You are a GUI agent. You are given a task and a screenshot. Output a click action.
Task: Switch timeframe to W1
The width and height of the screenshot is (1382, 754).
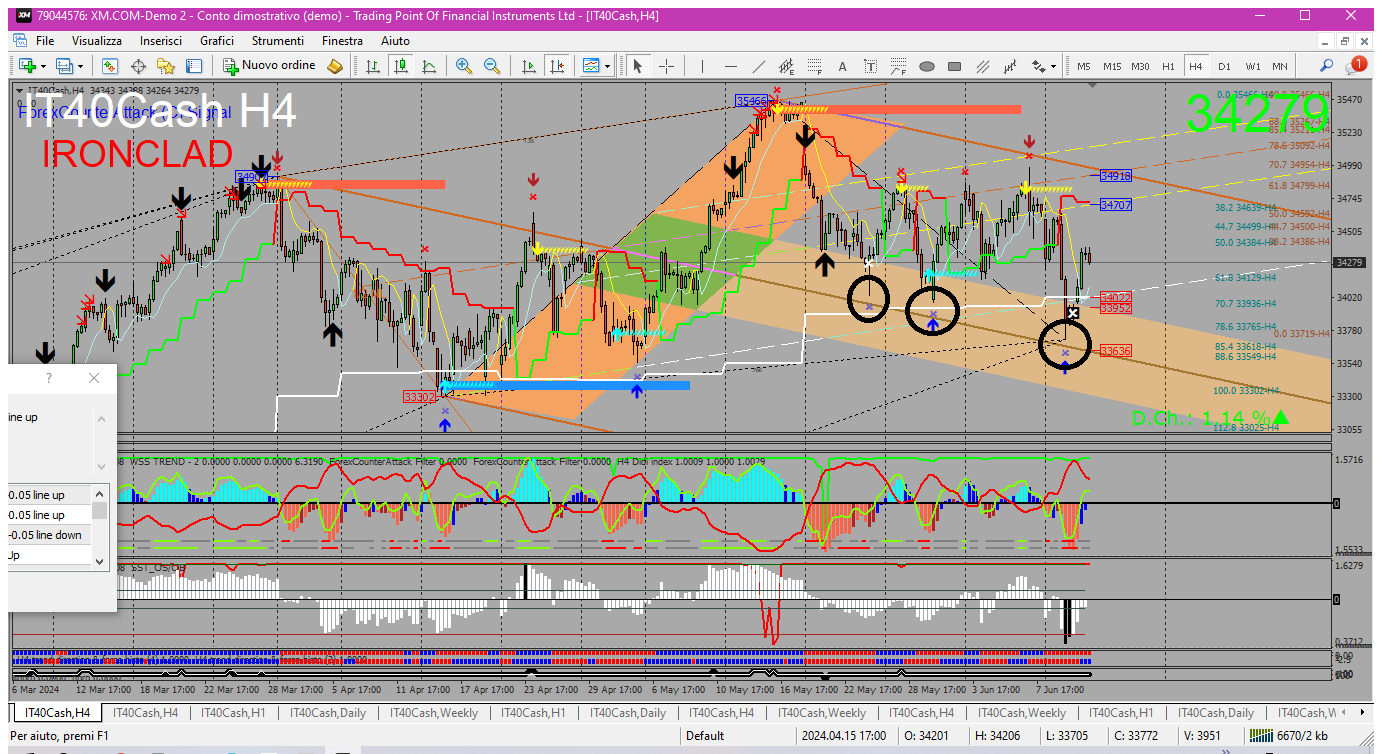click(x=1252, y=66)
